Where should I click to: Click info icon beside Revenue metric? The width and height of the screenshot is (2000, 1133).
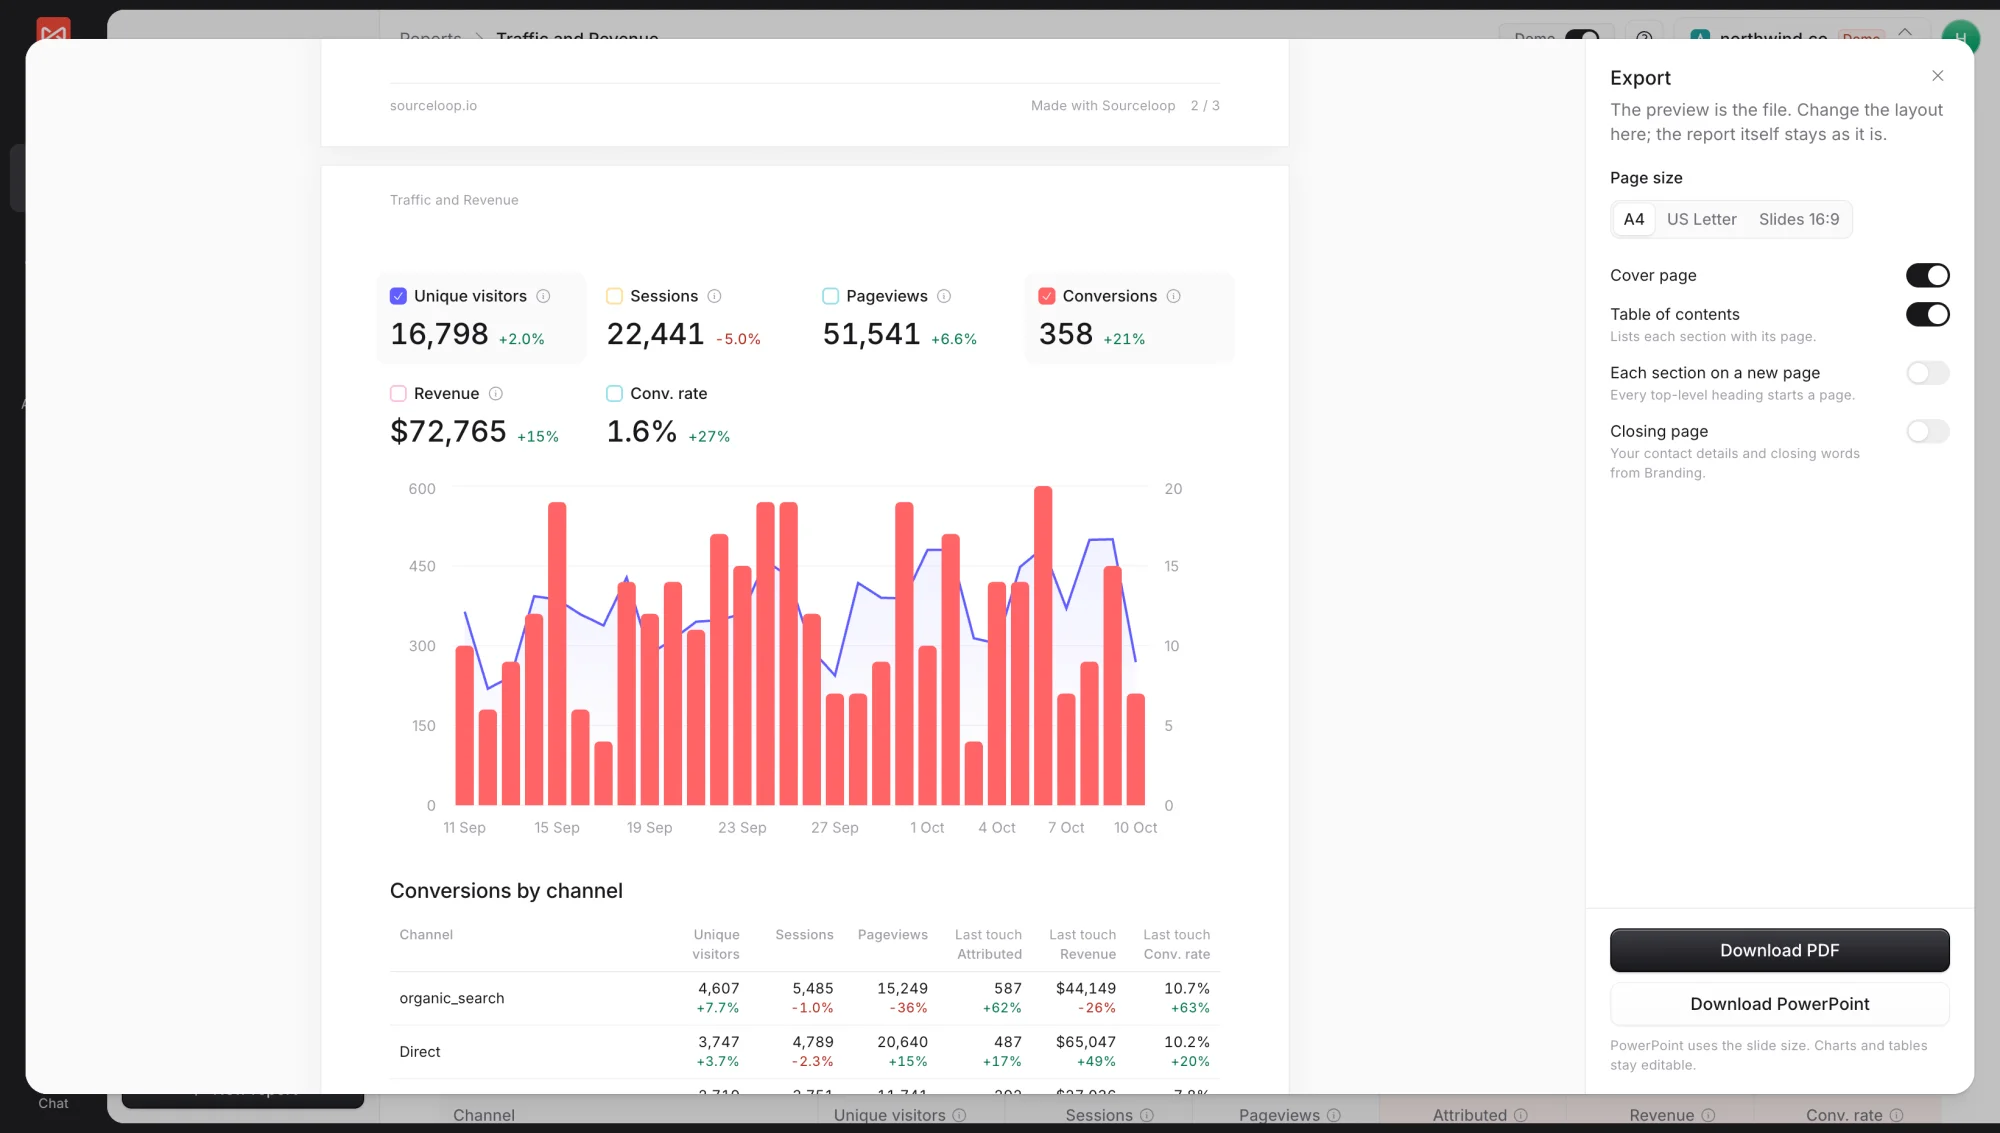point(495,394)
